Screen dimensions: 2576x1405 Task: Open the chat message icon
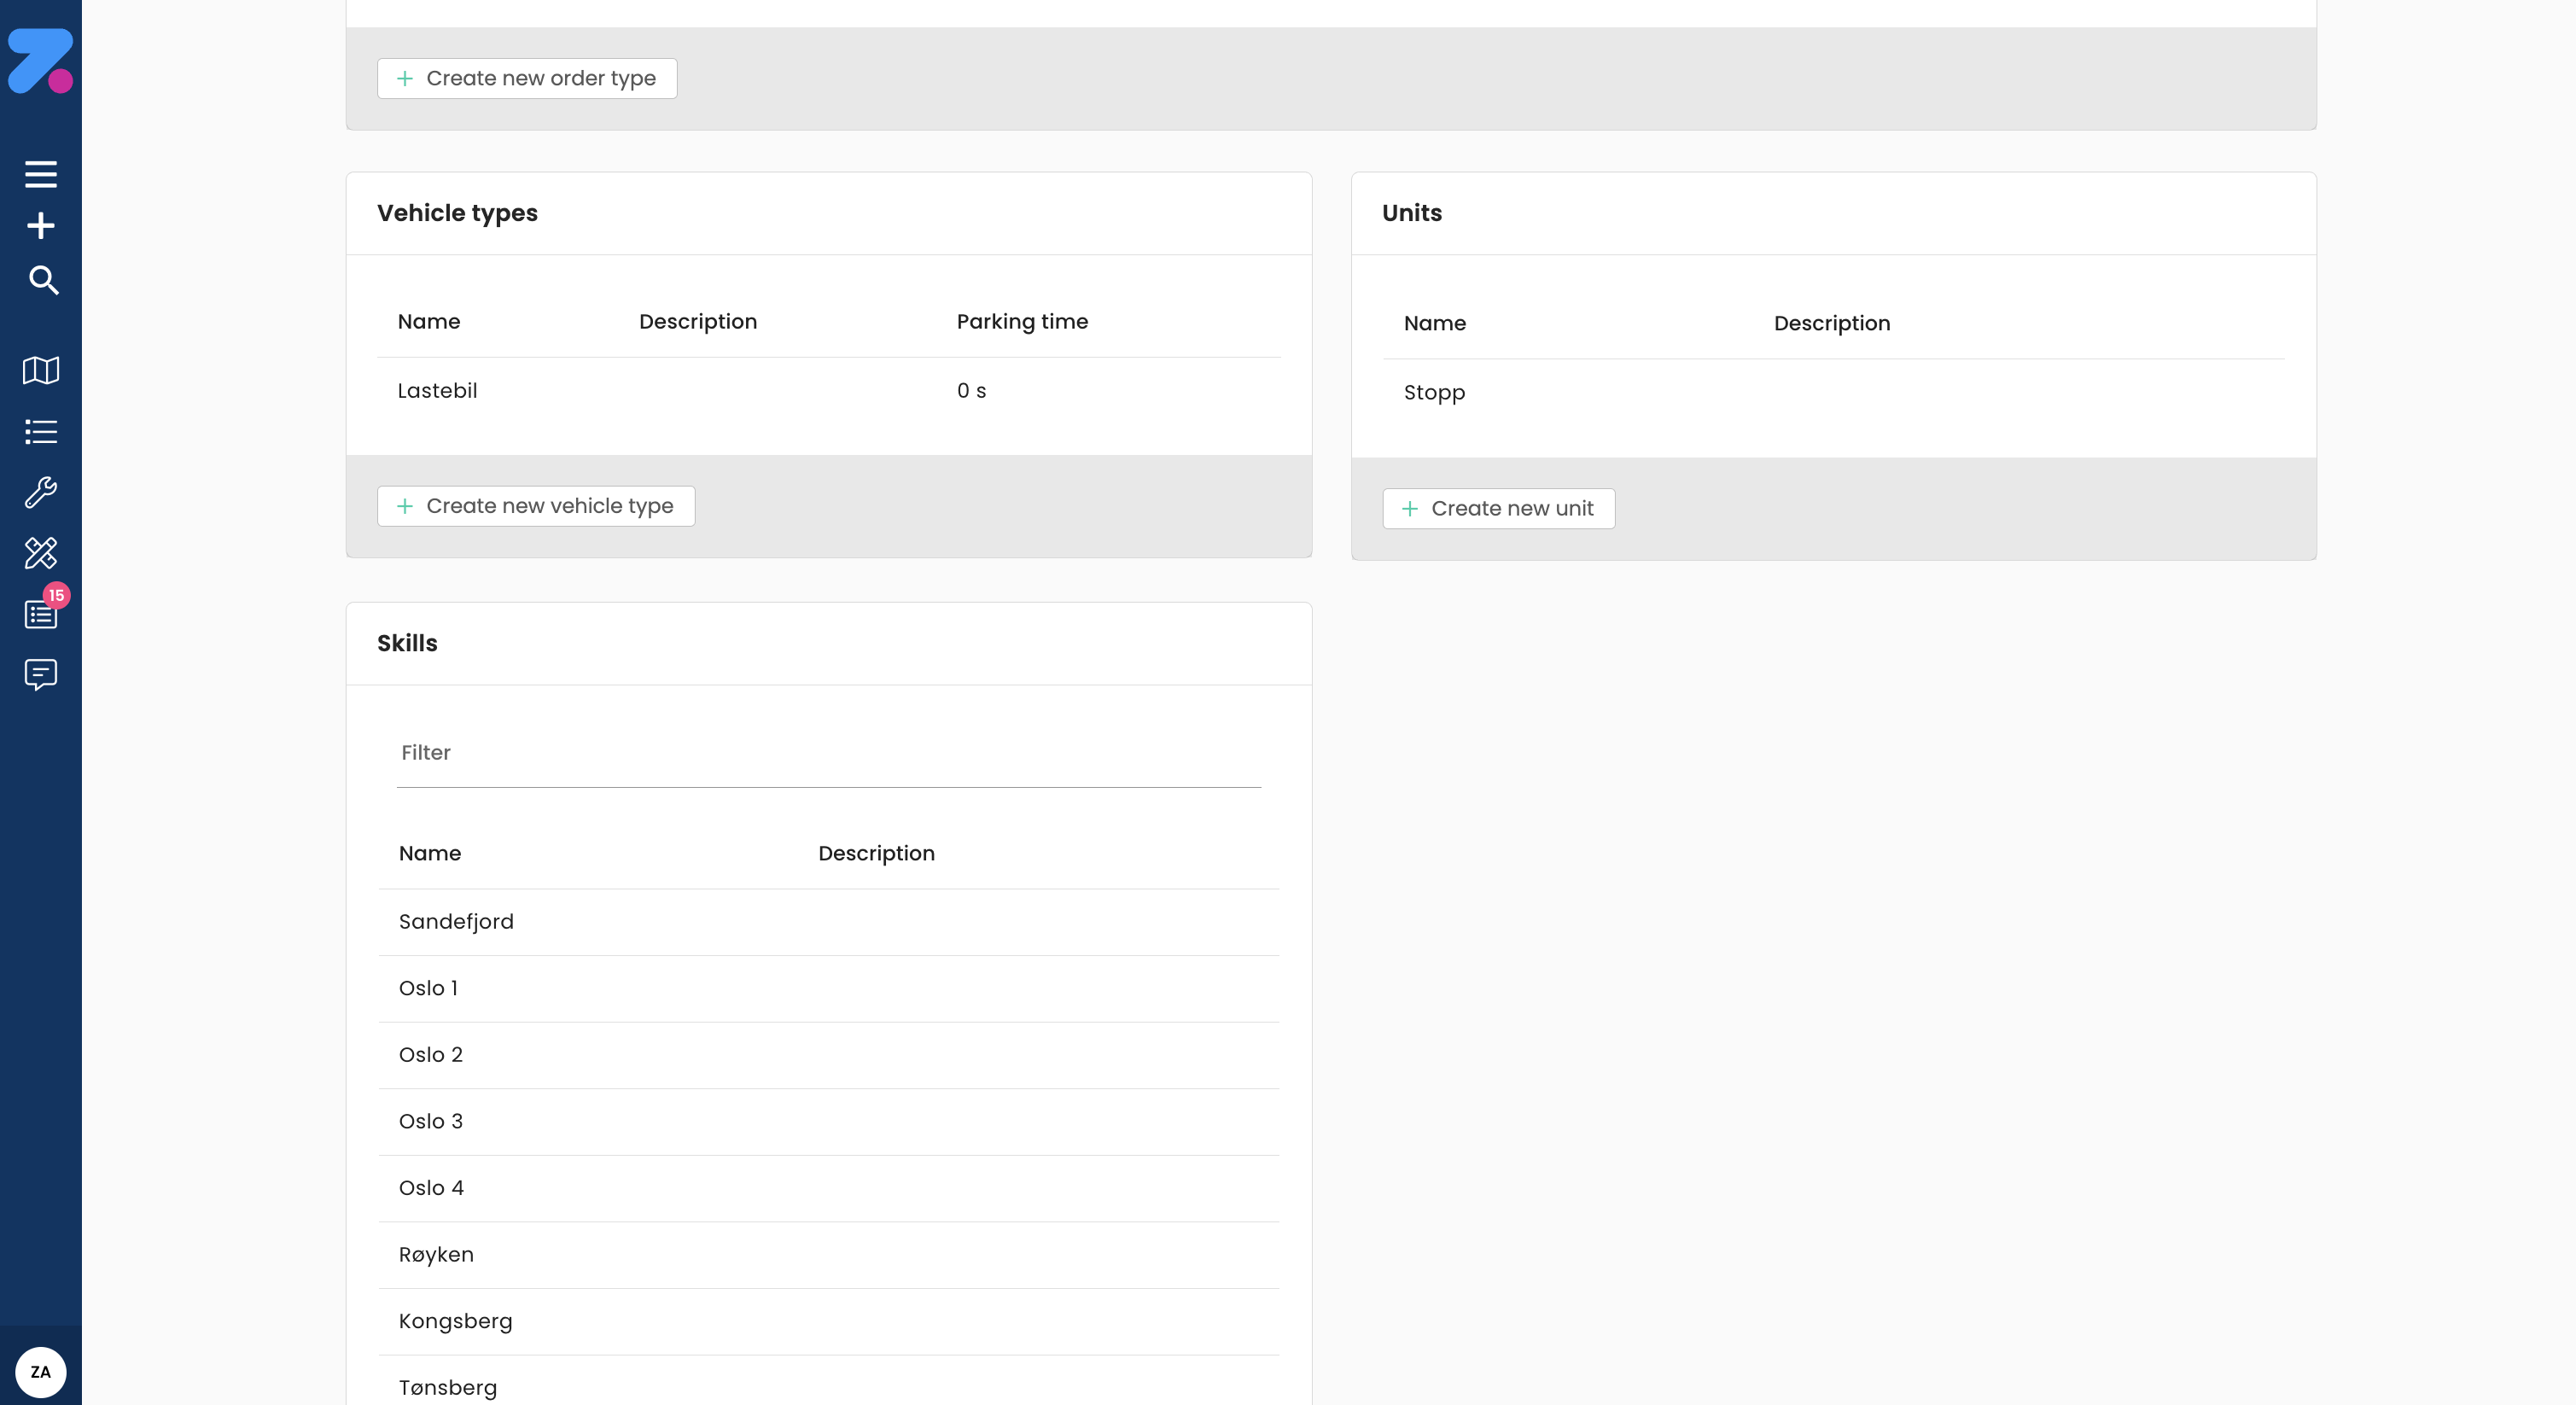40,675
